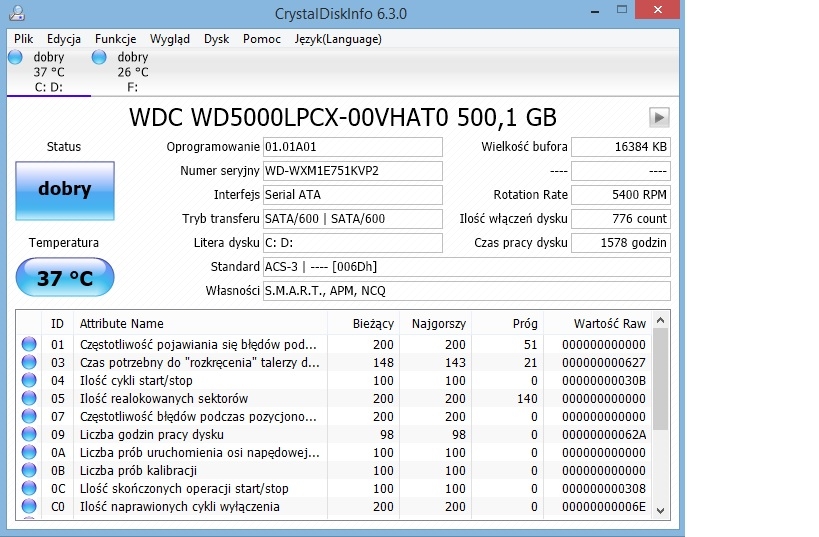Screen dimensions: 819x537
Task: Click the CrystalDiskInfo app icon in title bar
Action: 17,13
